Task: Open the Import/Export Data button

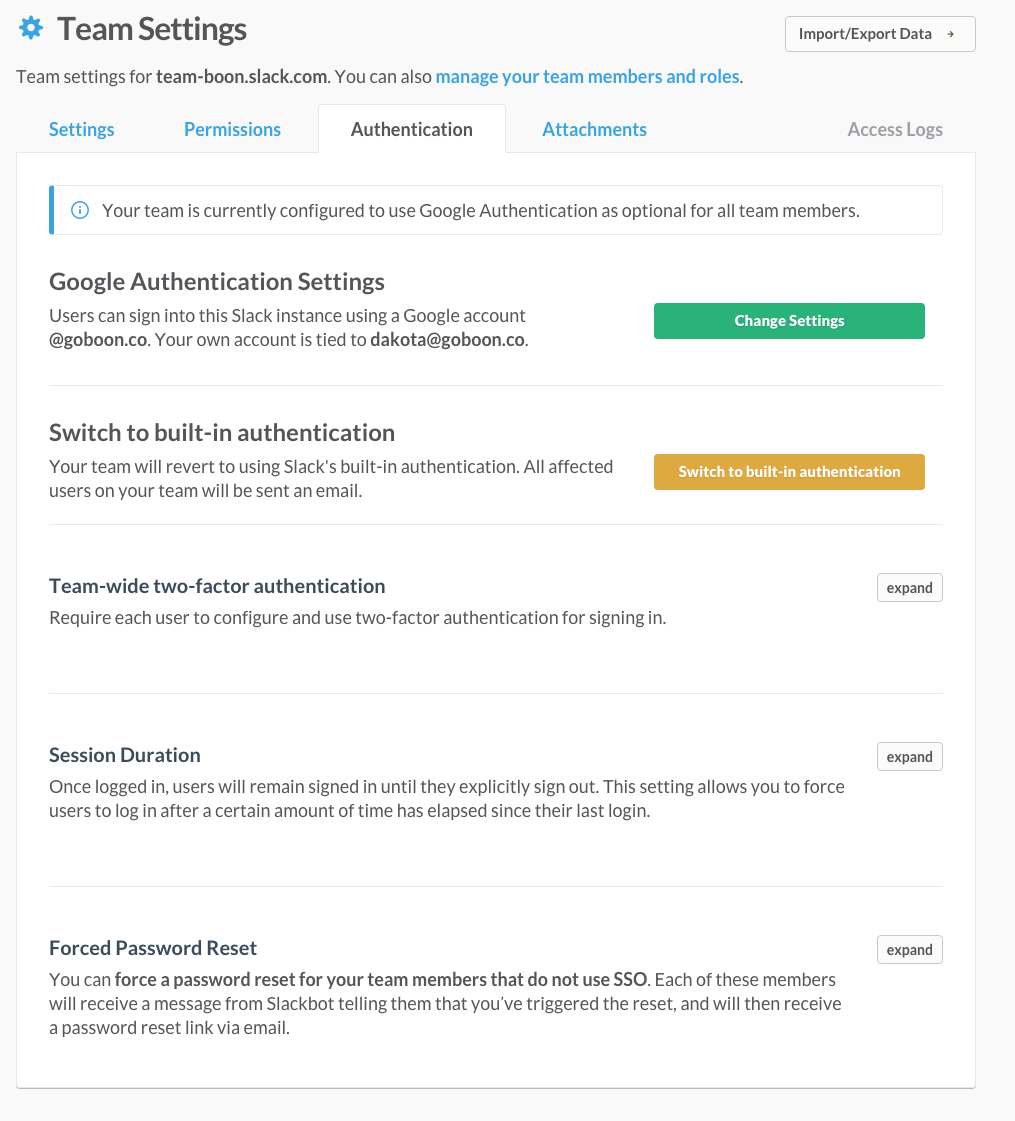Action: 880,34
